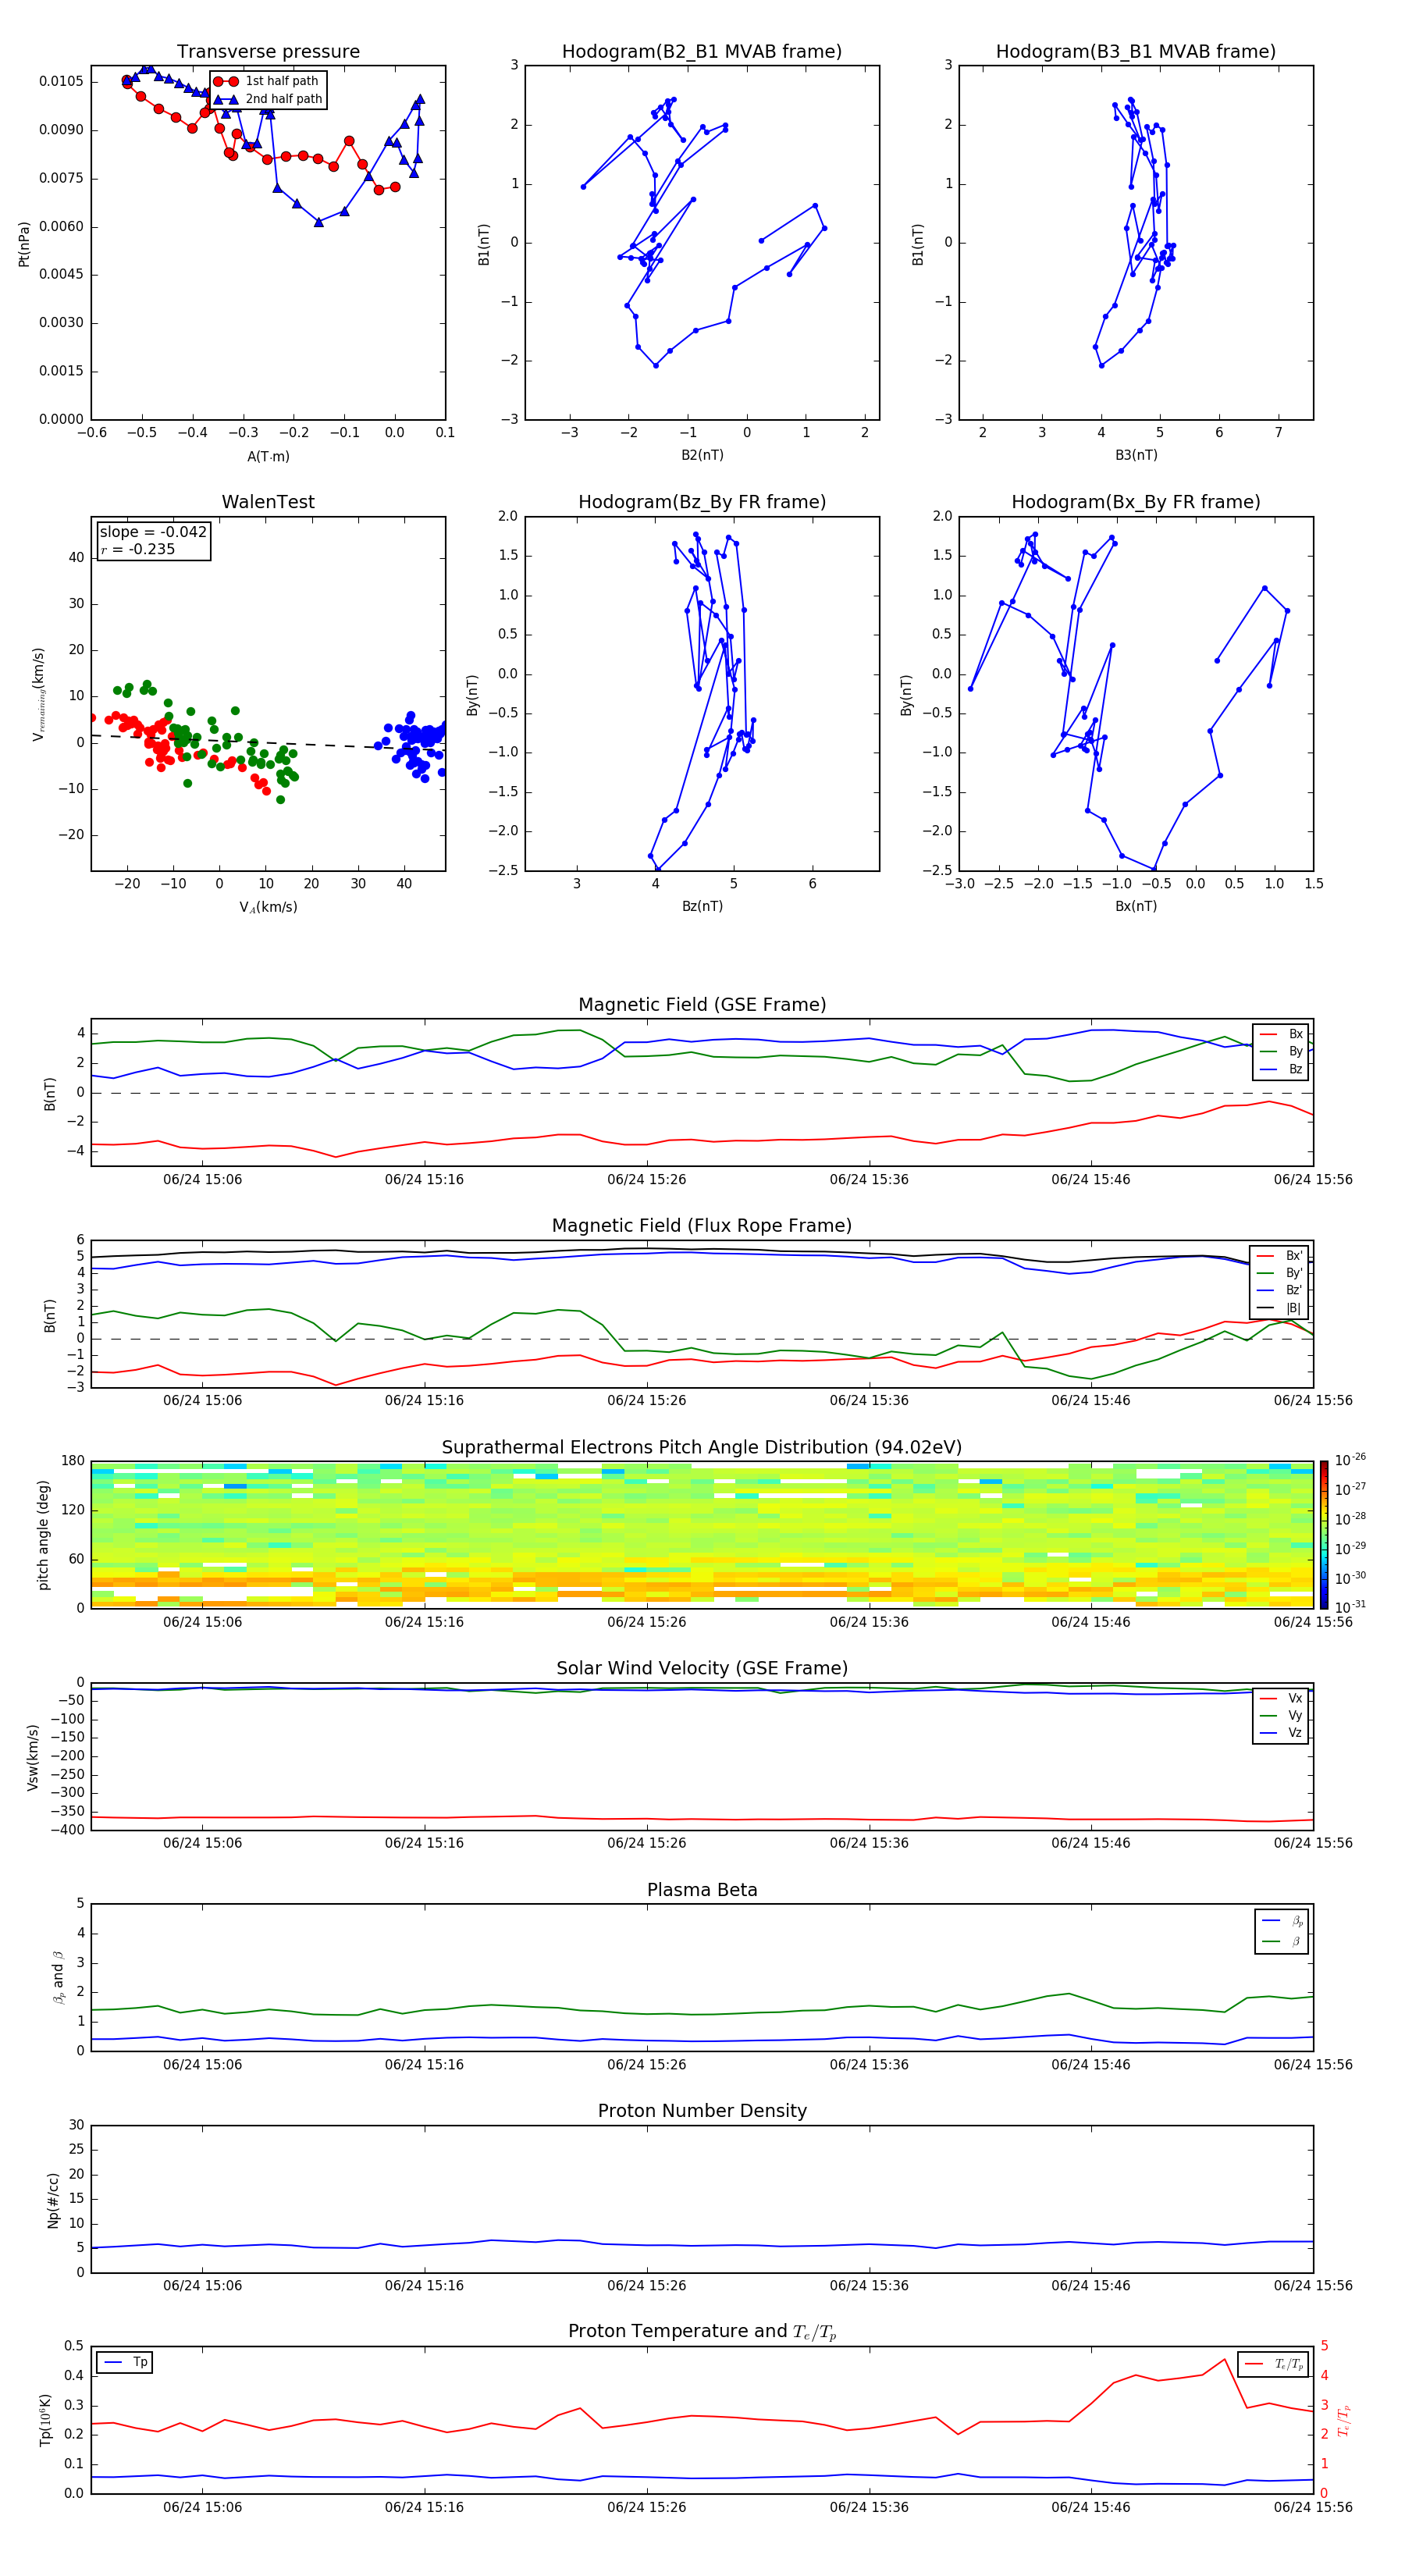Select "Vx" in velocity legend
The width and height of the screenshot is (1405, 2576).
(x=1281, y=1698)
